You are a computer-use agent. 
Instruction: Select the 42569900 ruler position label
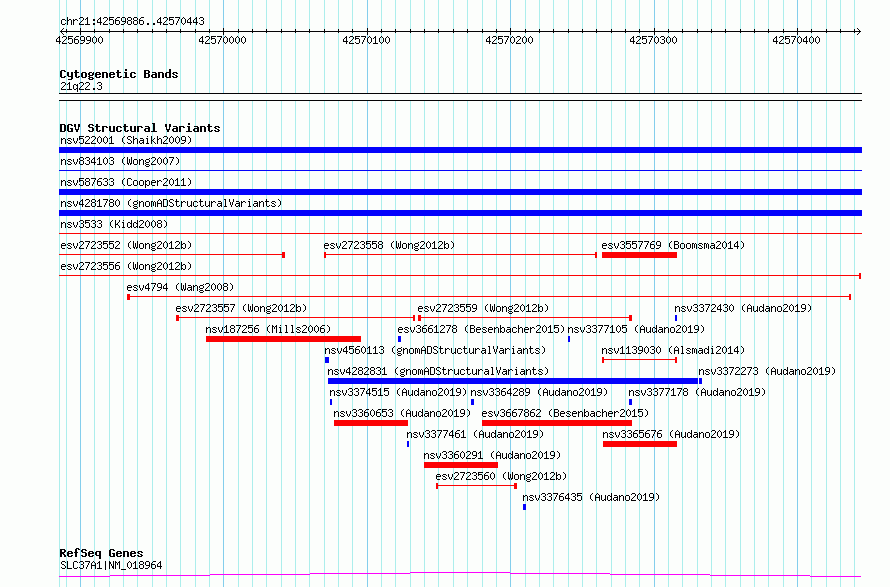pyautogui.click(x=79, y=40)
